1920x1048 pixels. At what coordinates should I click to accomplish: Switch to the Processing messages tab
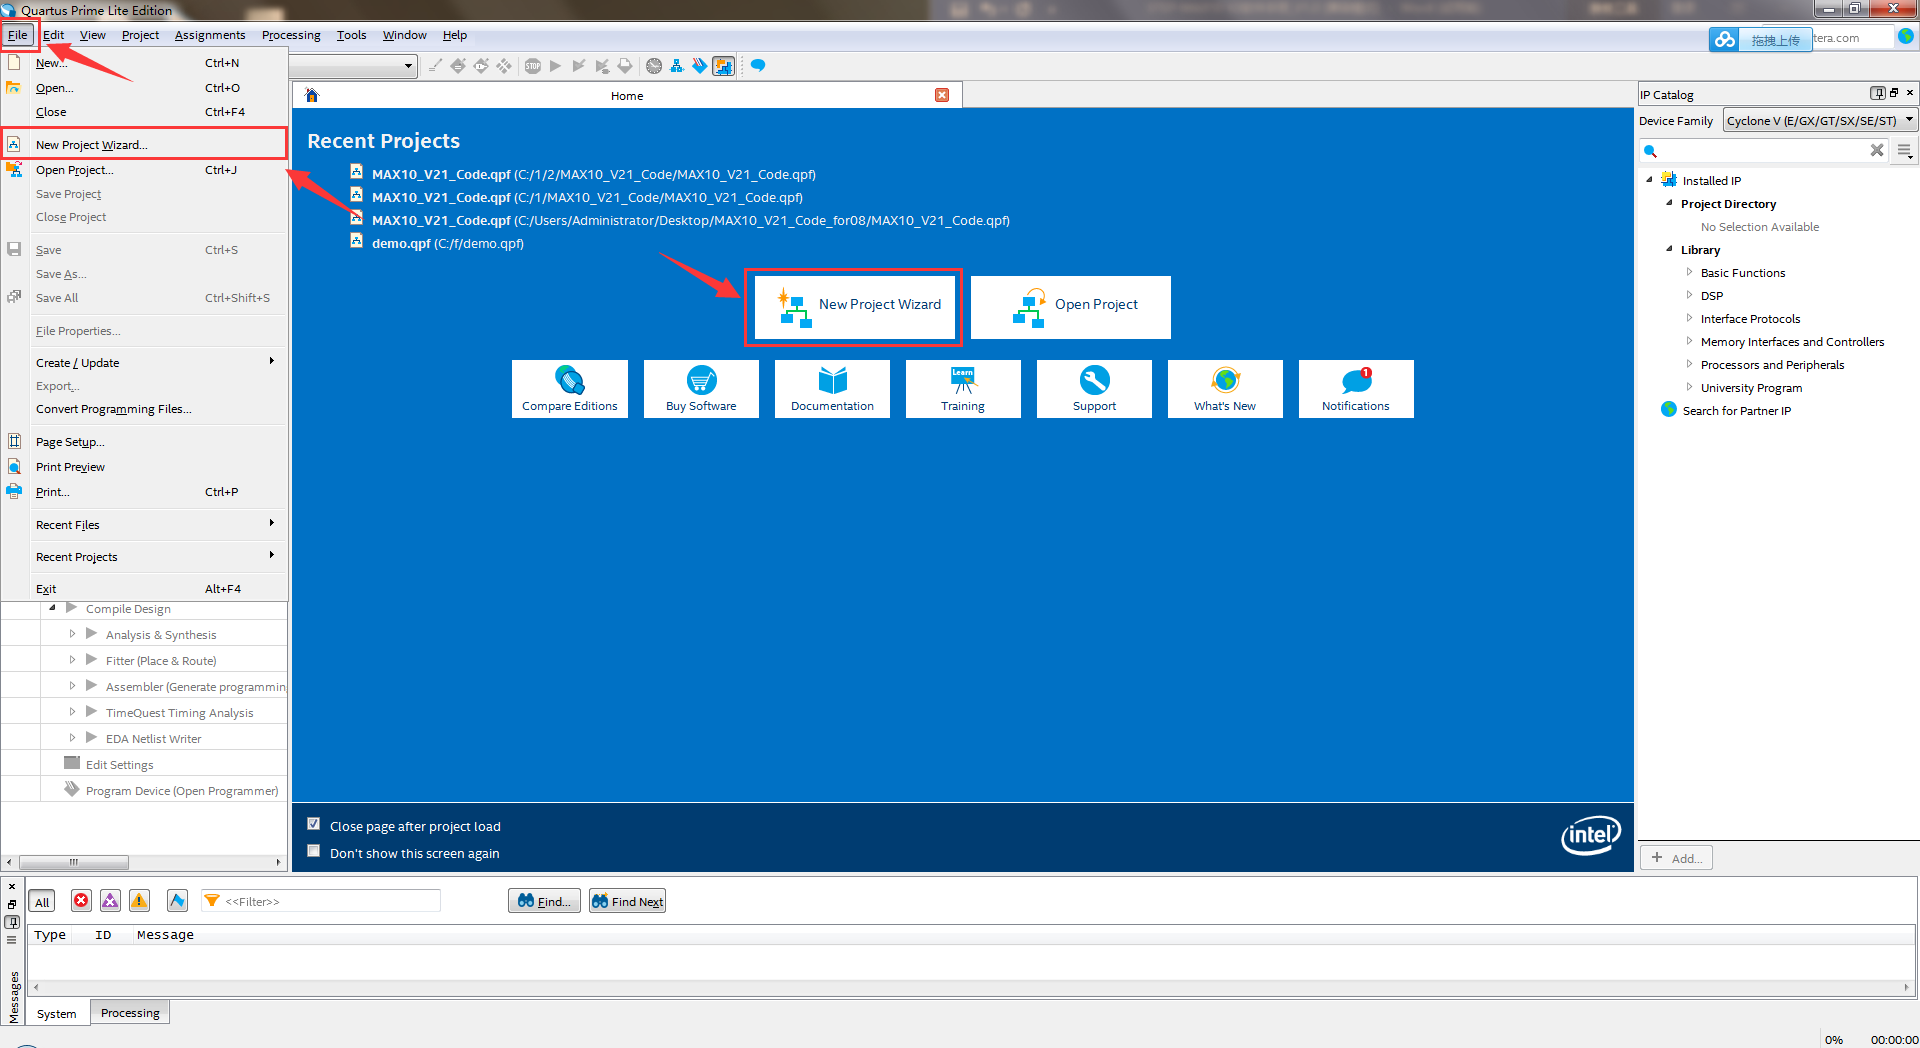click(130, 1013)
